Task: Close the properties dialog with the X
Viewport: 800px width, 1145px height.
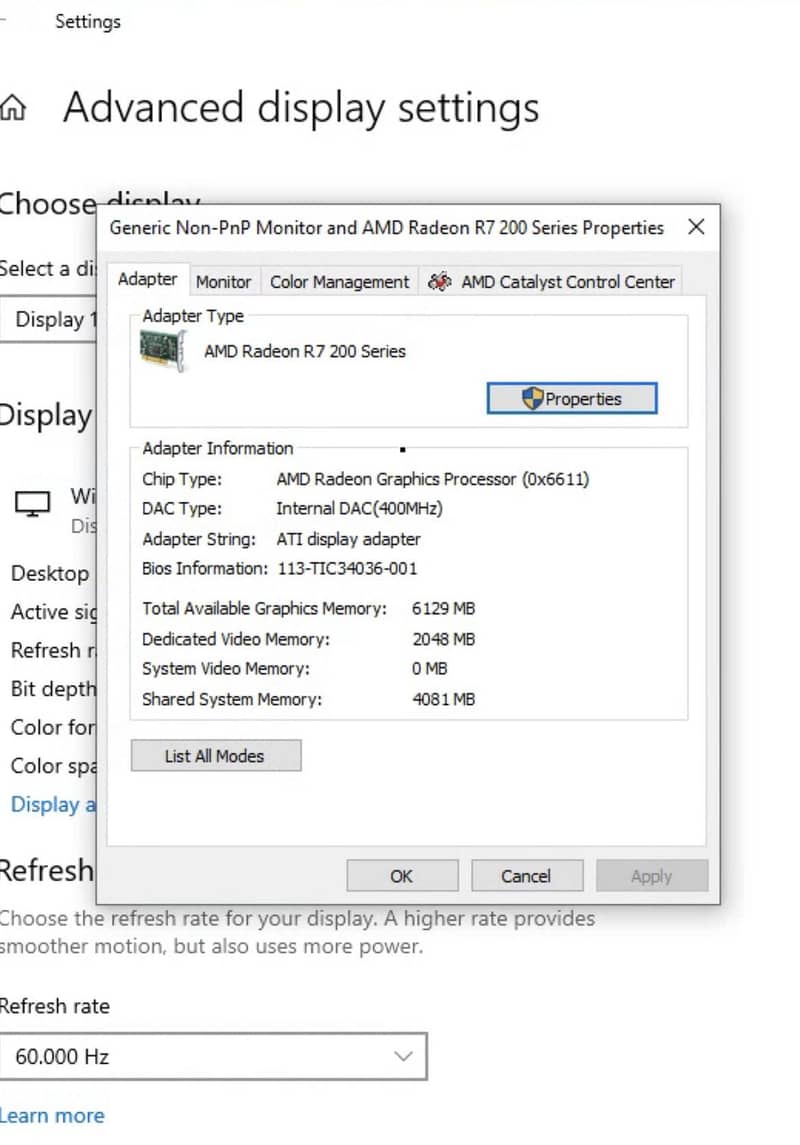Action: 696,227
